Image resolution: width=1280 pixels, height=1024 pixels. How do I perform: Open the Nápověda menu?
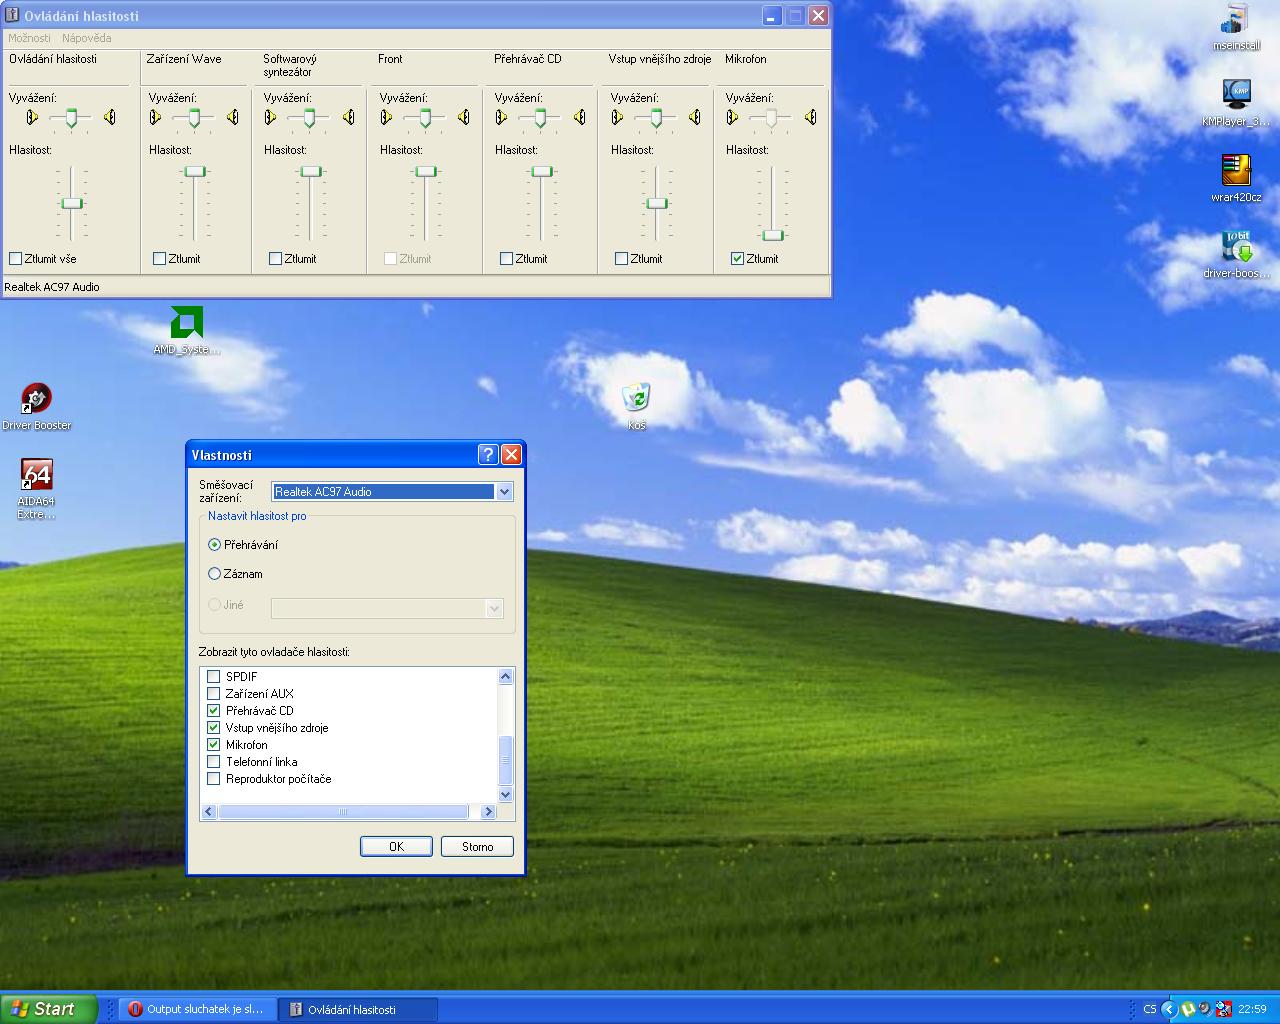click(87, 38)
